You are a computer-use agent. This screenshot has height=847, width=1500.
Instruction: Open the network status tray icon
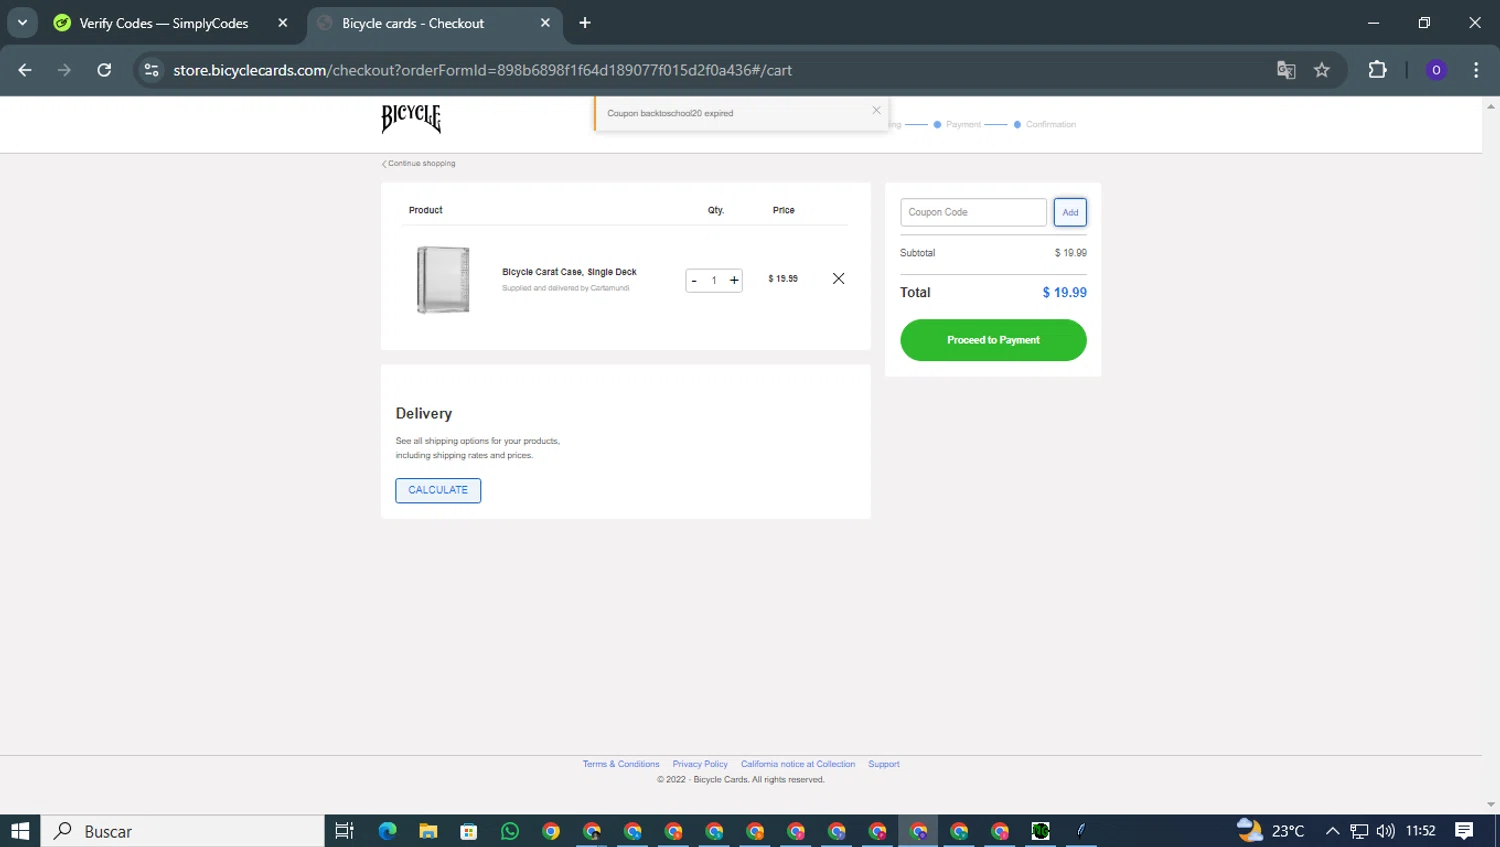pyautogui.click(x=1359, y=831)
